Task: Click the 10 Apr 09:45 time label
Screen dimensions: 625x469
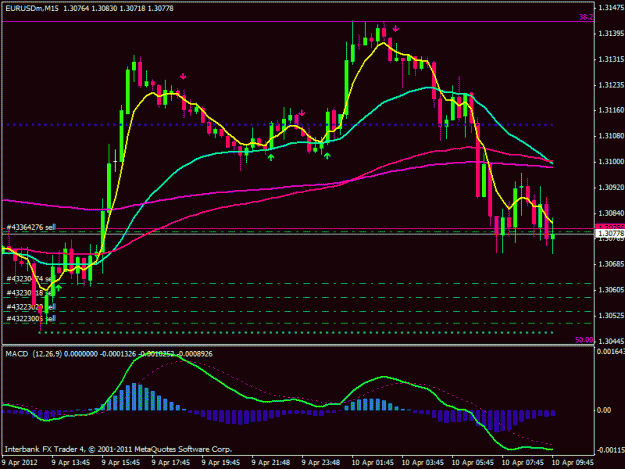Action: point(573,463)
